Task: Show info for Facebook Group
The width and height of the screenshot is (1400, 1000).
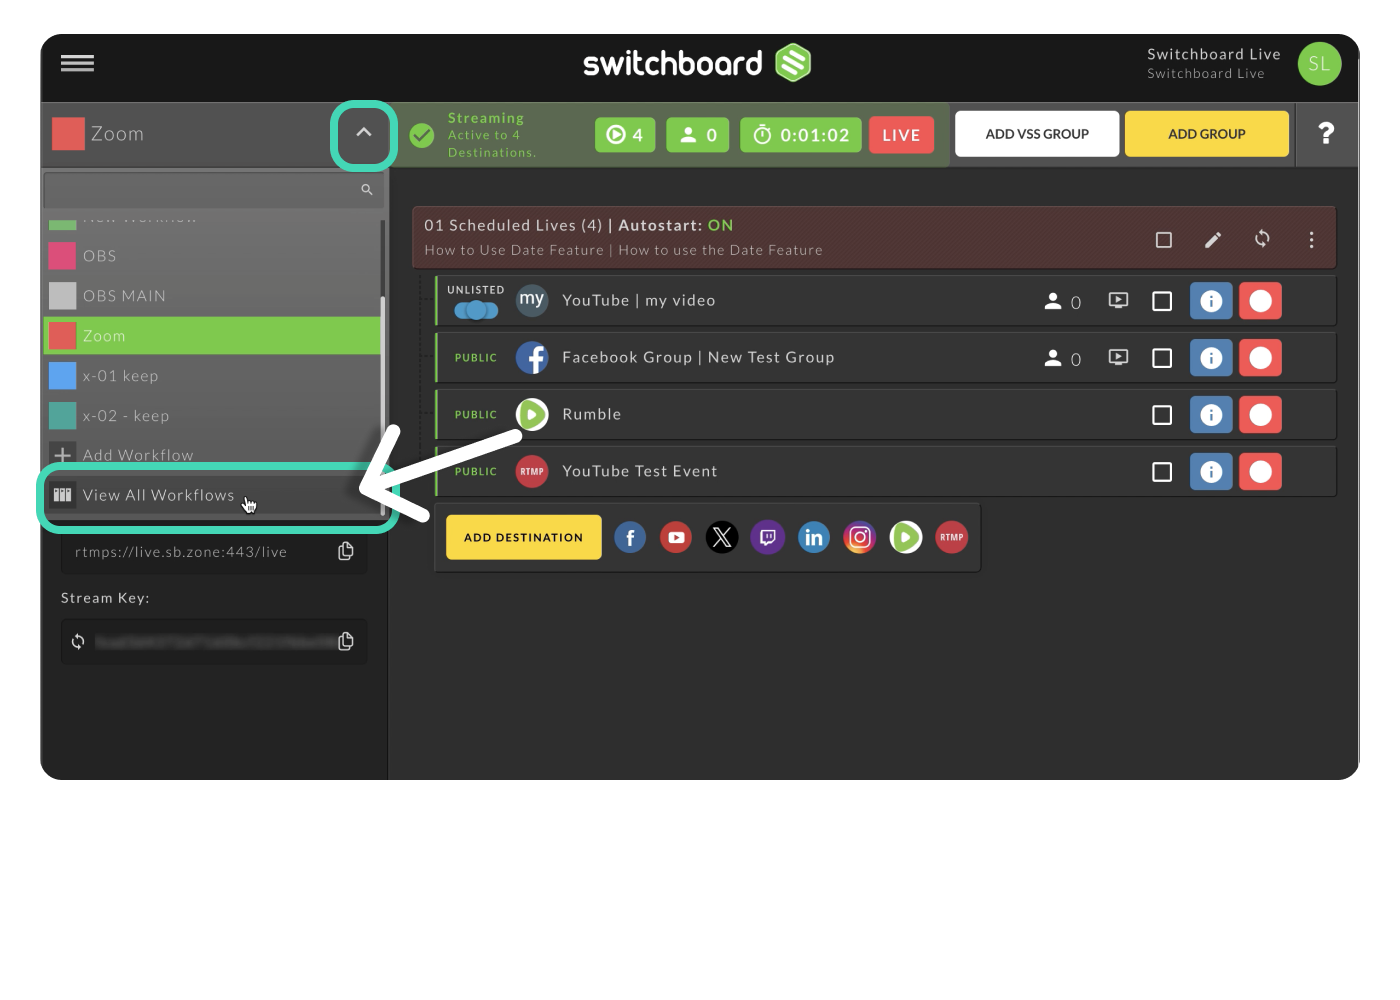Action: pos(1211,358)
